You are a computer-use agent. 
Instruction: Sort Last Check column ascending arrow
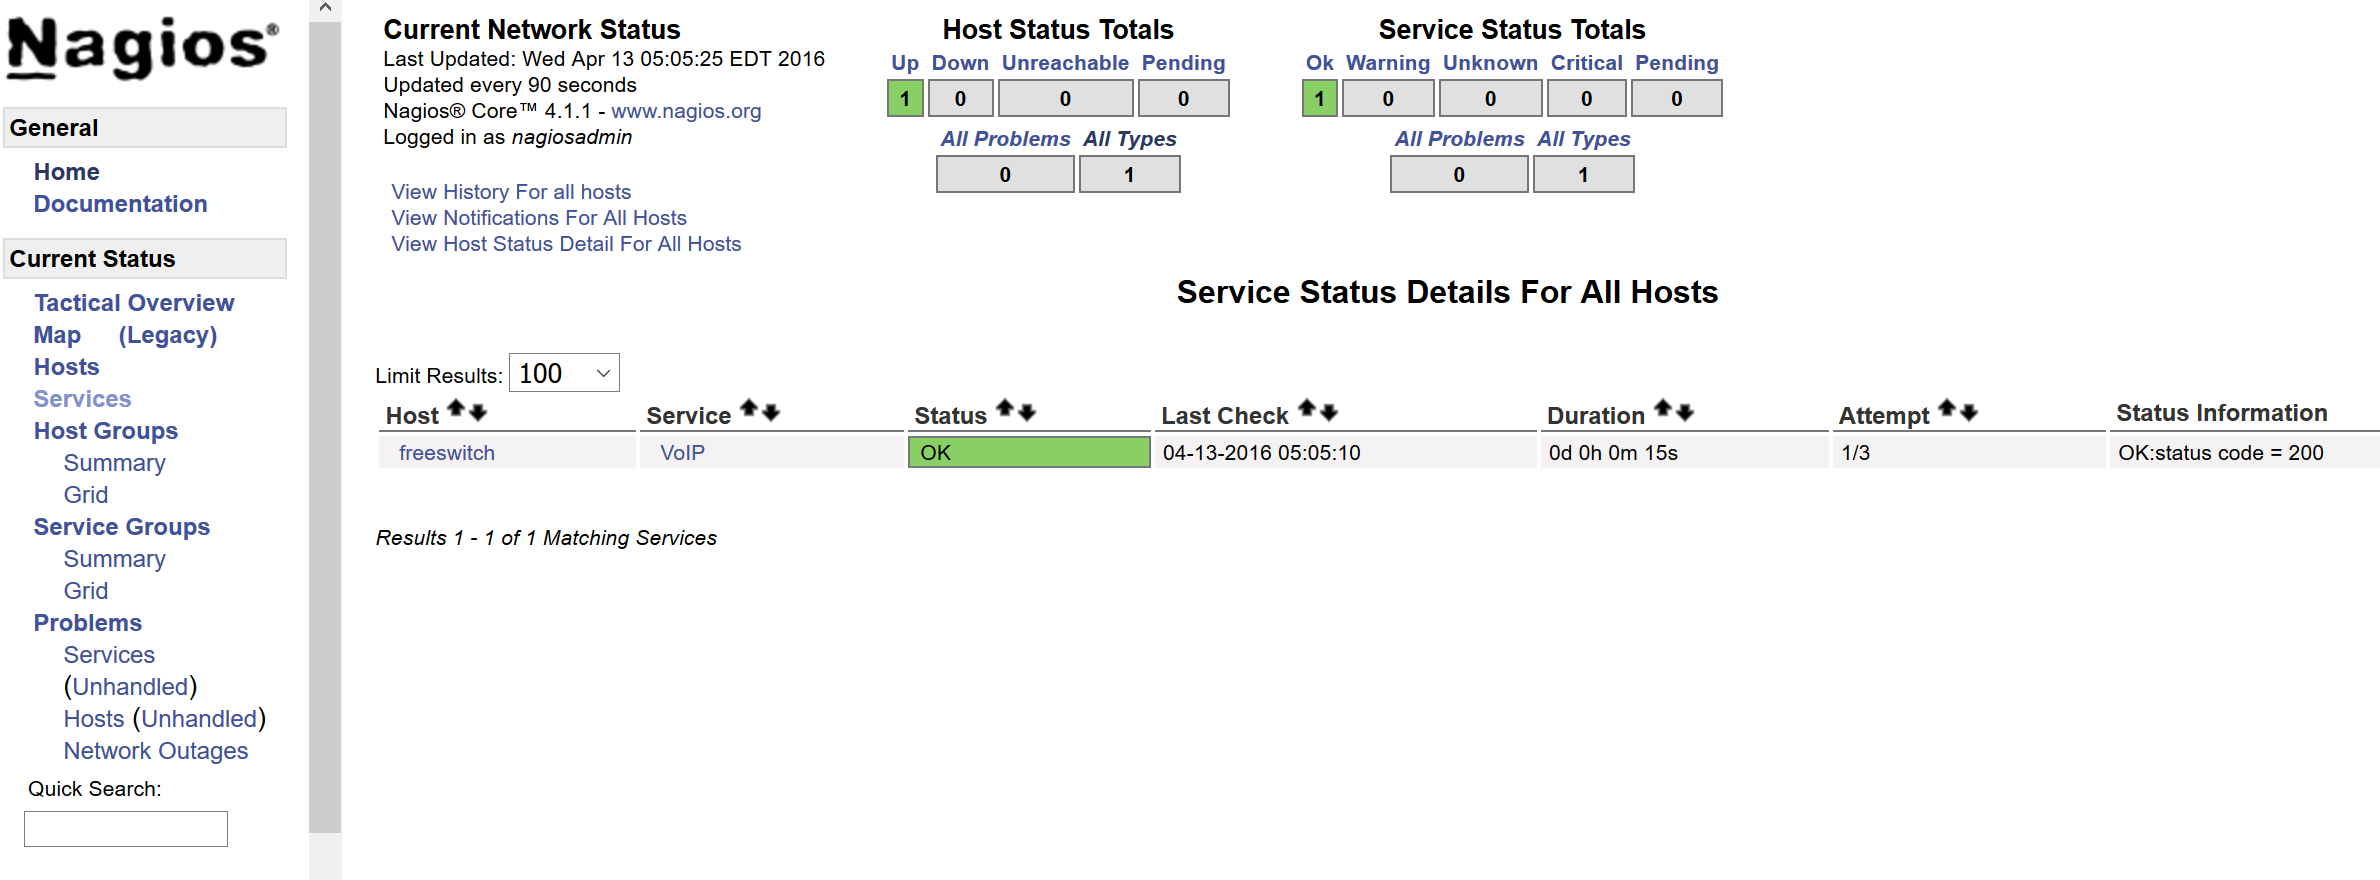point(1307,409)
